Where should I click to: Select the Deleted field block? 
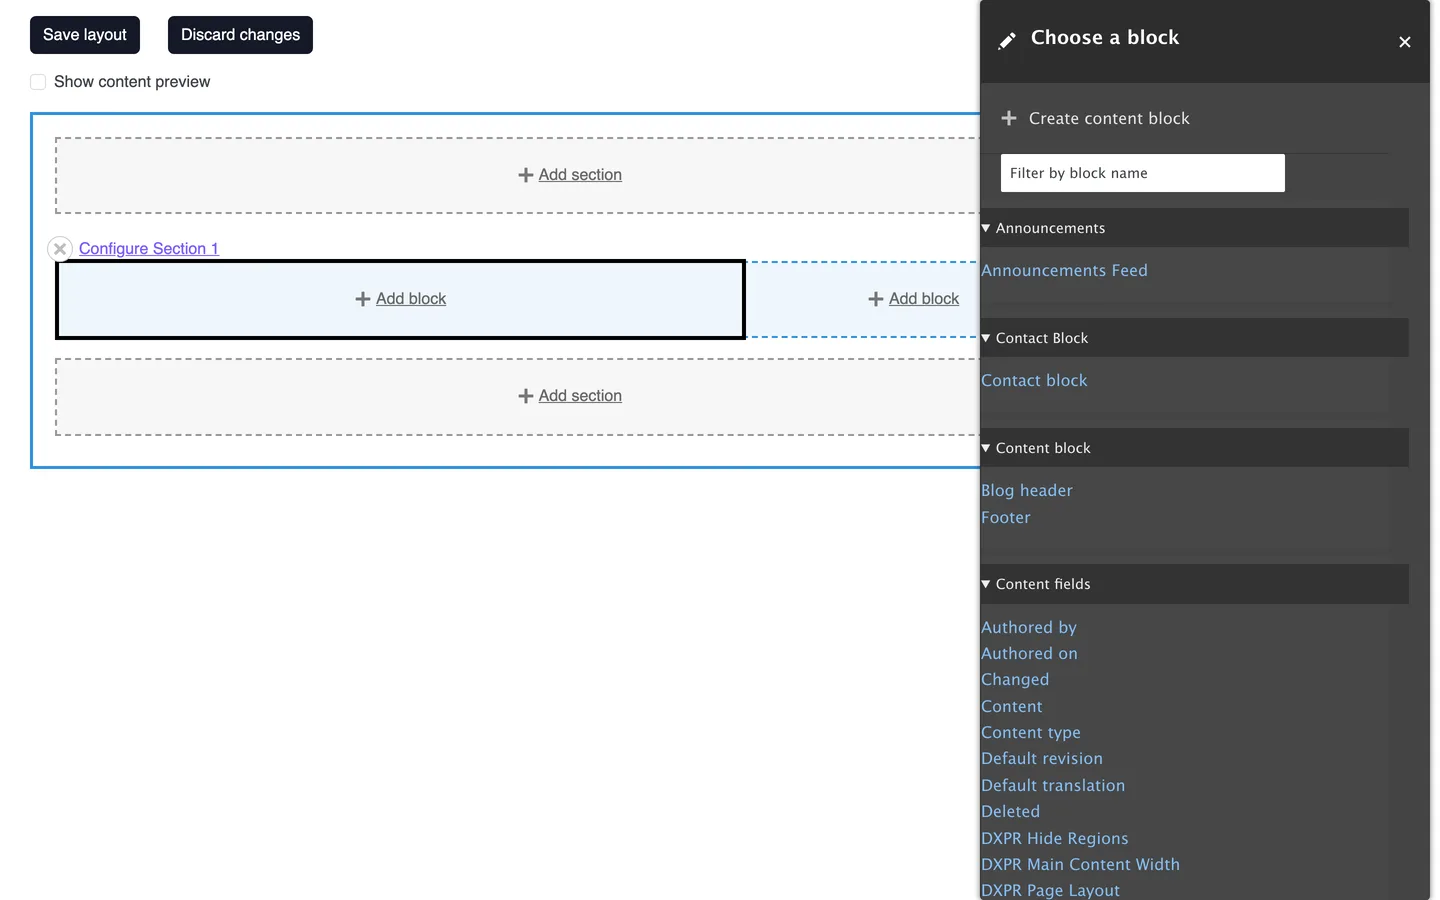pyautogui.click(x=1011, y=811)
